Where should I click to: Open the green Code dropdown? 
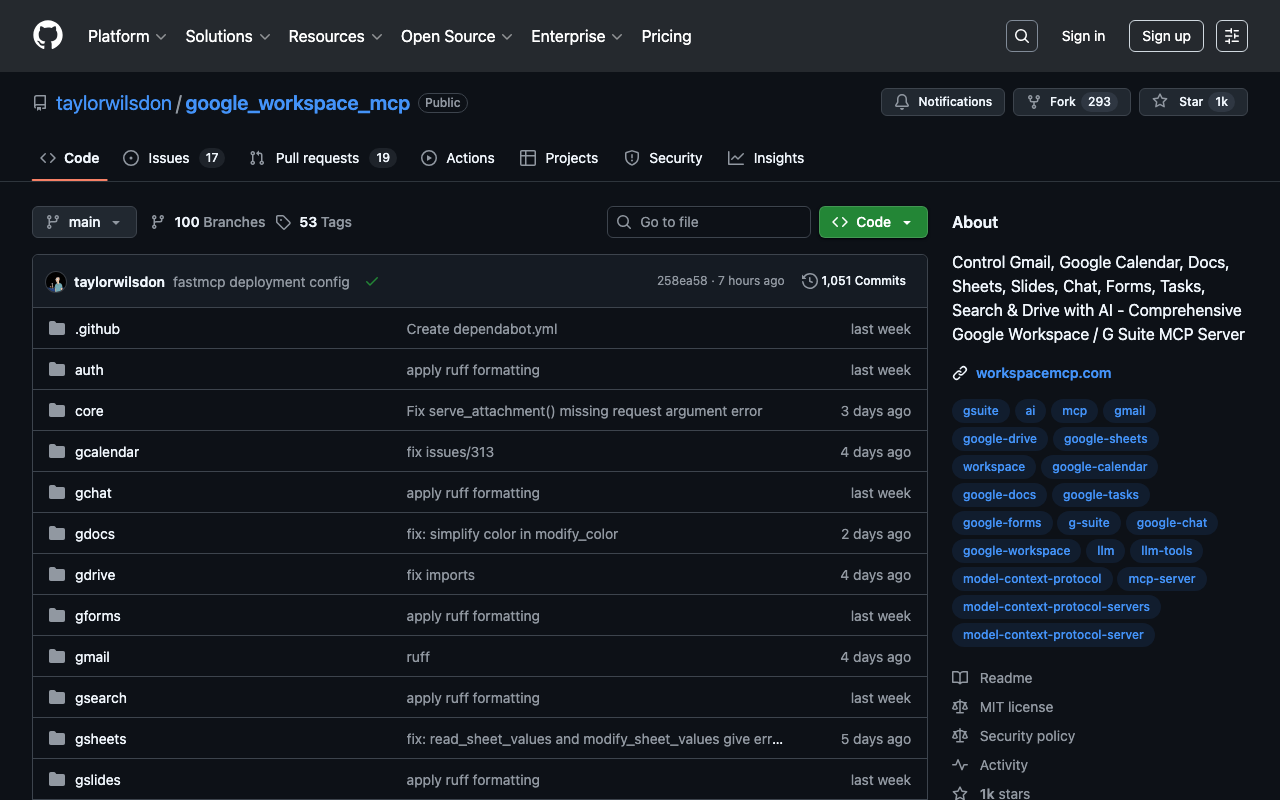(x=872, y=222)
